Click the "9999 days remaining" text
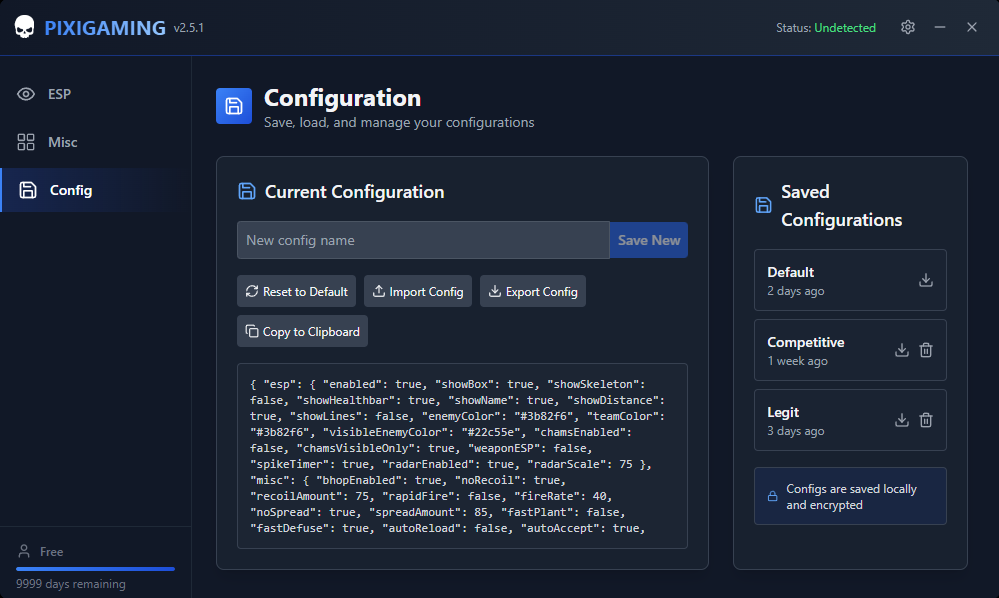The width and height of the screenshot is (999, 598). tap(71, 584)
